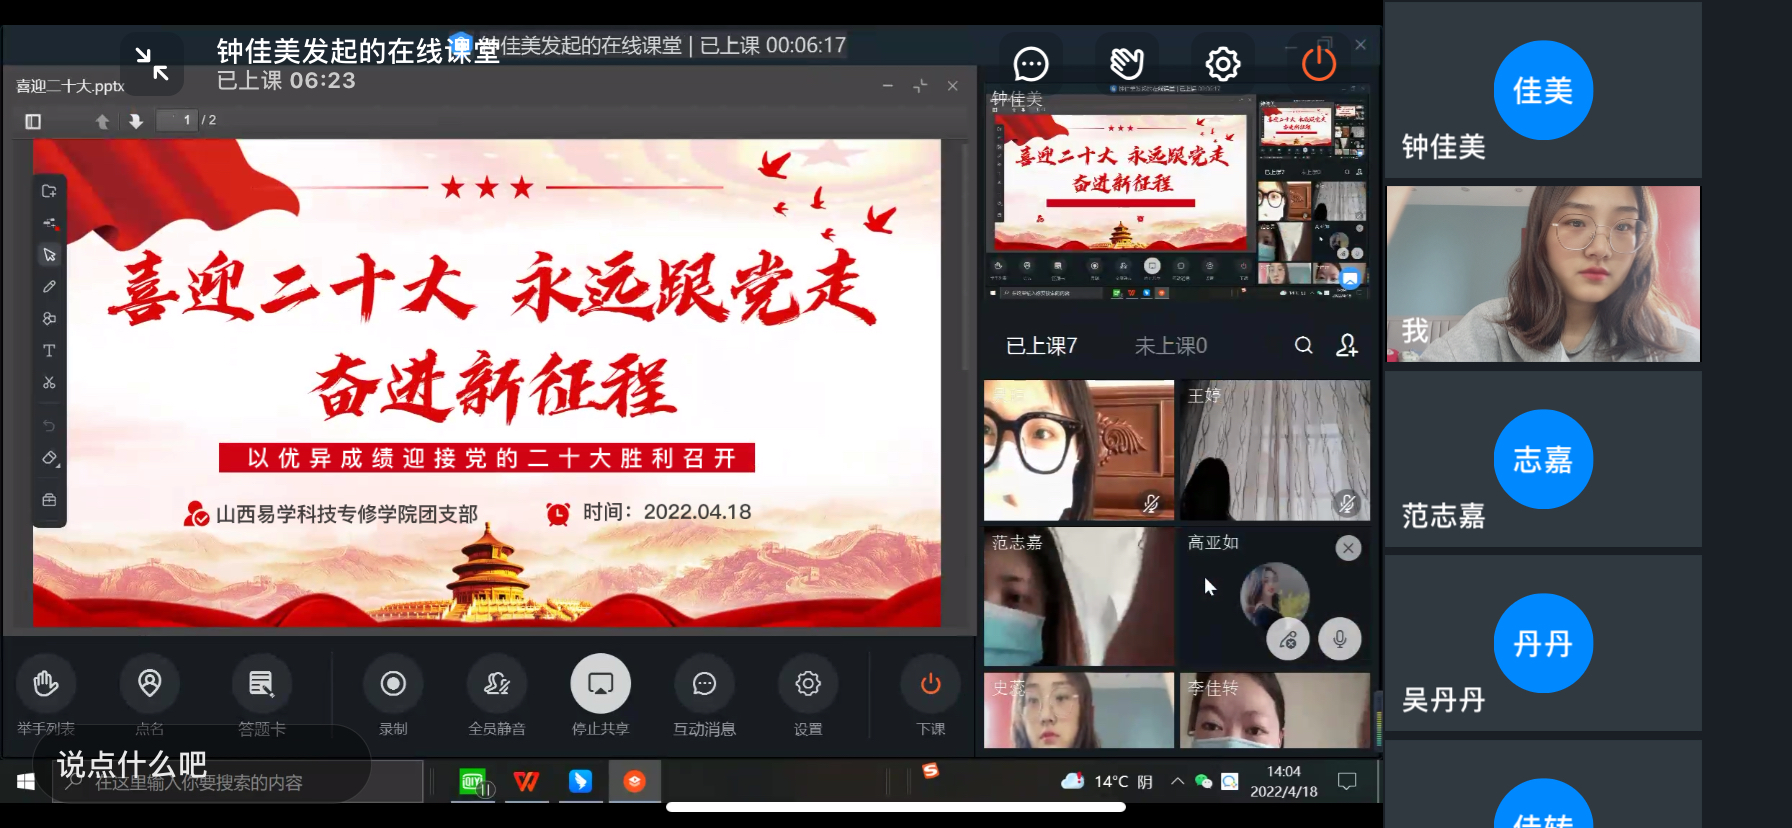
Task: Select the shapes tool
Action: pyautogui.click(x=49, y=319)
